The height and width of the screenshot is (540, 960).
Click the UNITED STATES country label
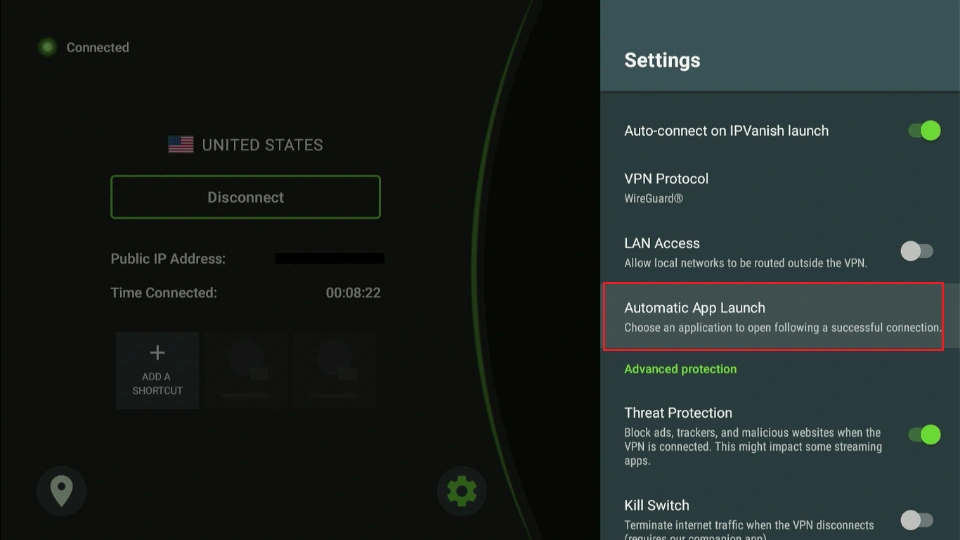262,145
